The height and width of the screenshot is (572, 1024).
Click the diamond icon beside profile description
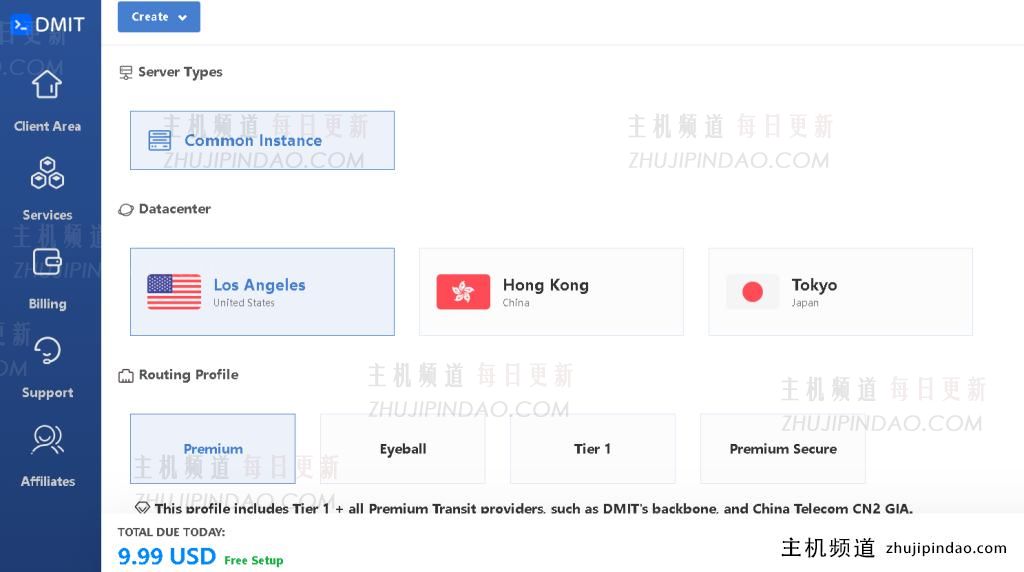point(142,507)
